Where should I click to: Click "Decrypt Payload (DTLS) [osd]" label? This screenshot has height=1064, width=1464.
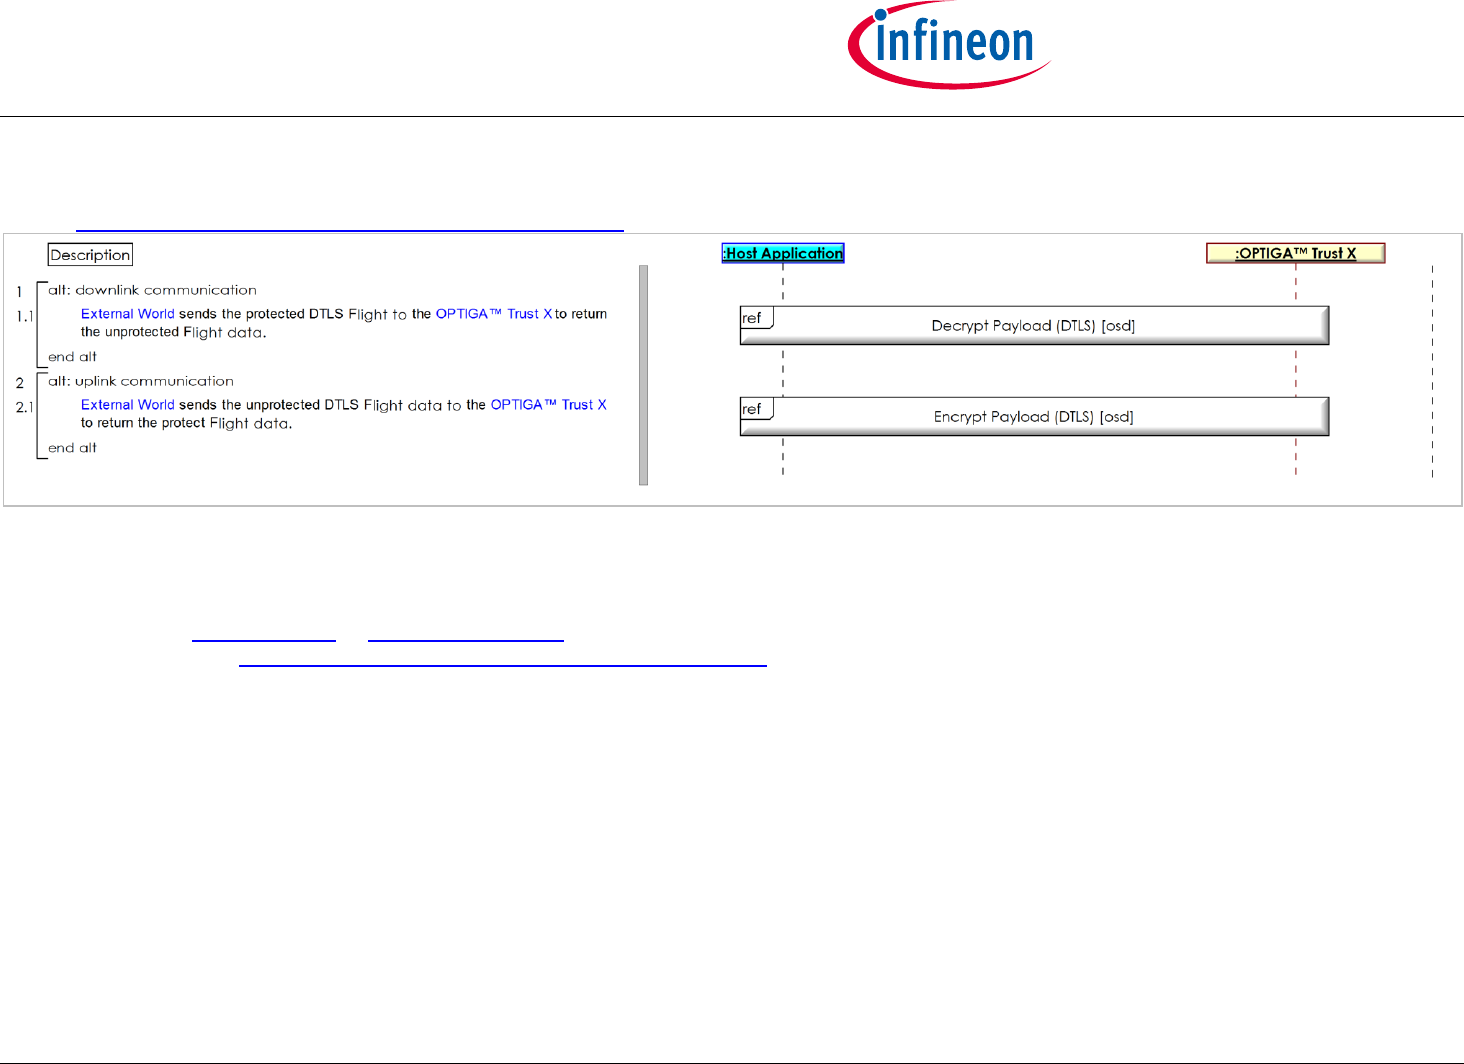pos(1033,326)
